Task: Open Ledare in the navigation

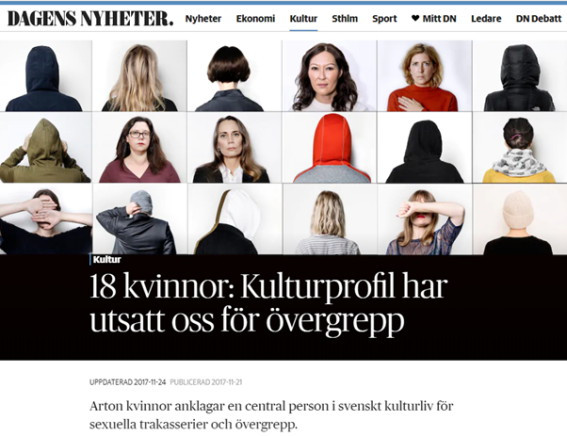Action: (x=486, y=19)
